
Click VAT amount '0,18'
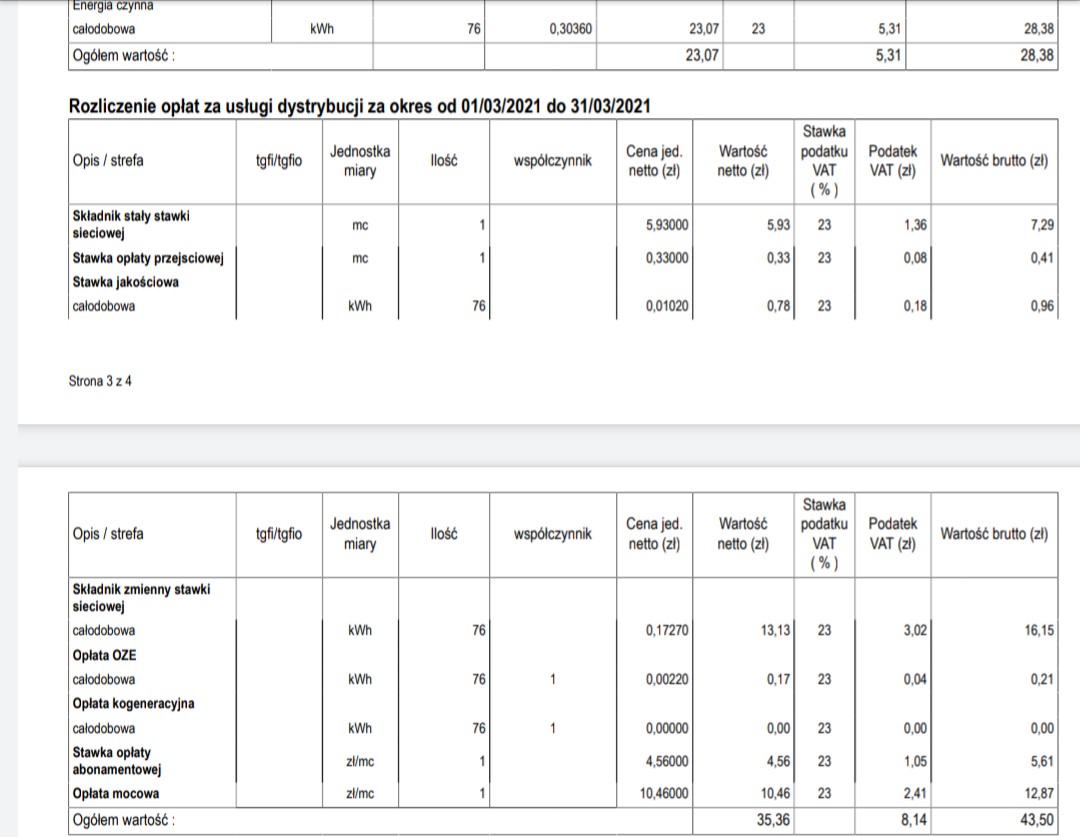(915, 306)
